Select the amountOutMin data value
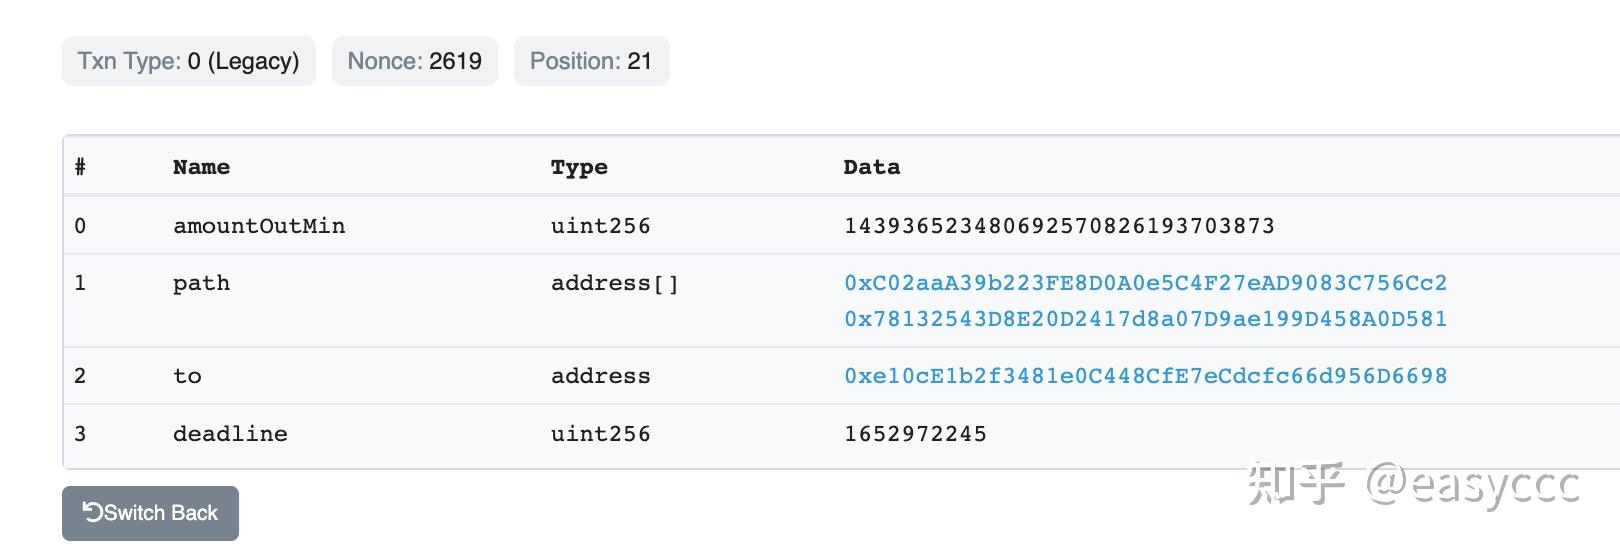Viewport: 1620px width, 556px height. 1059,226
